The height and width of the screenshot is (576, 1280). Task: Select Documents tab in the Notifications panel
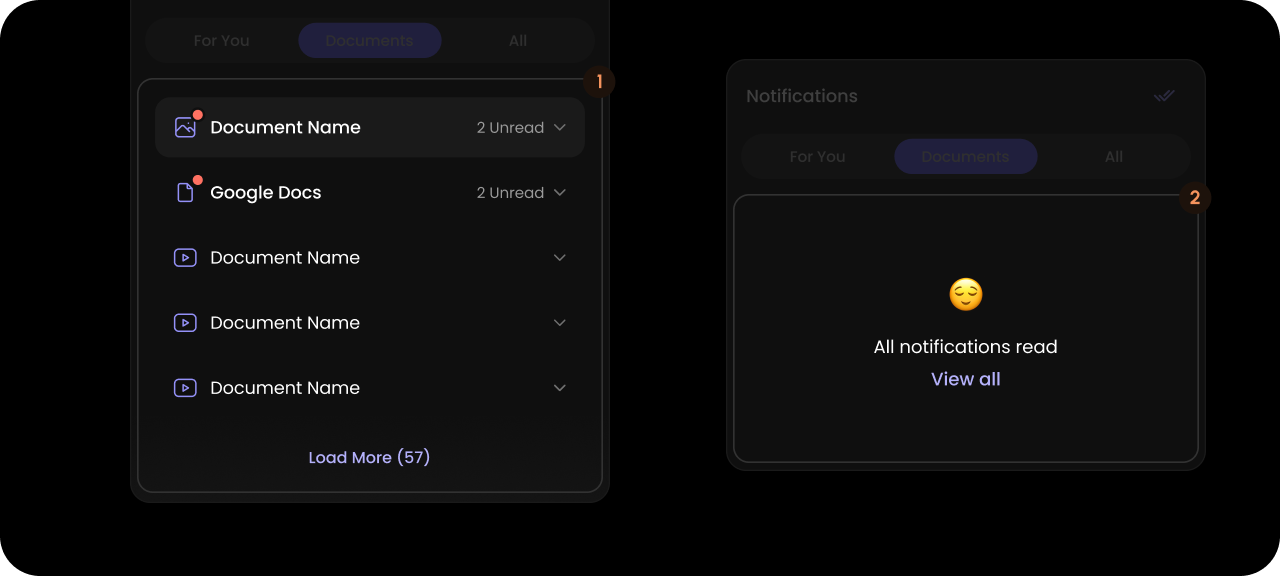coord(966,157)
